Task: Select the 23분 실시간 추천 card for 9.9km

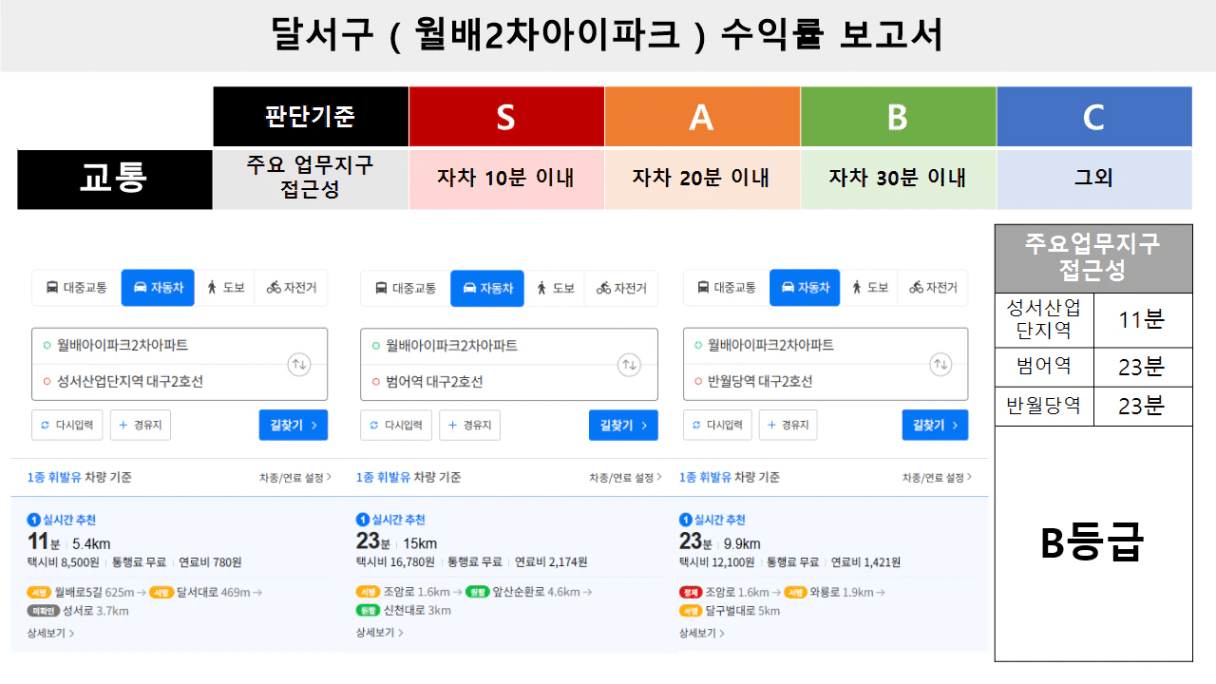Action: tap(830, 575)
